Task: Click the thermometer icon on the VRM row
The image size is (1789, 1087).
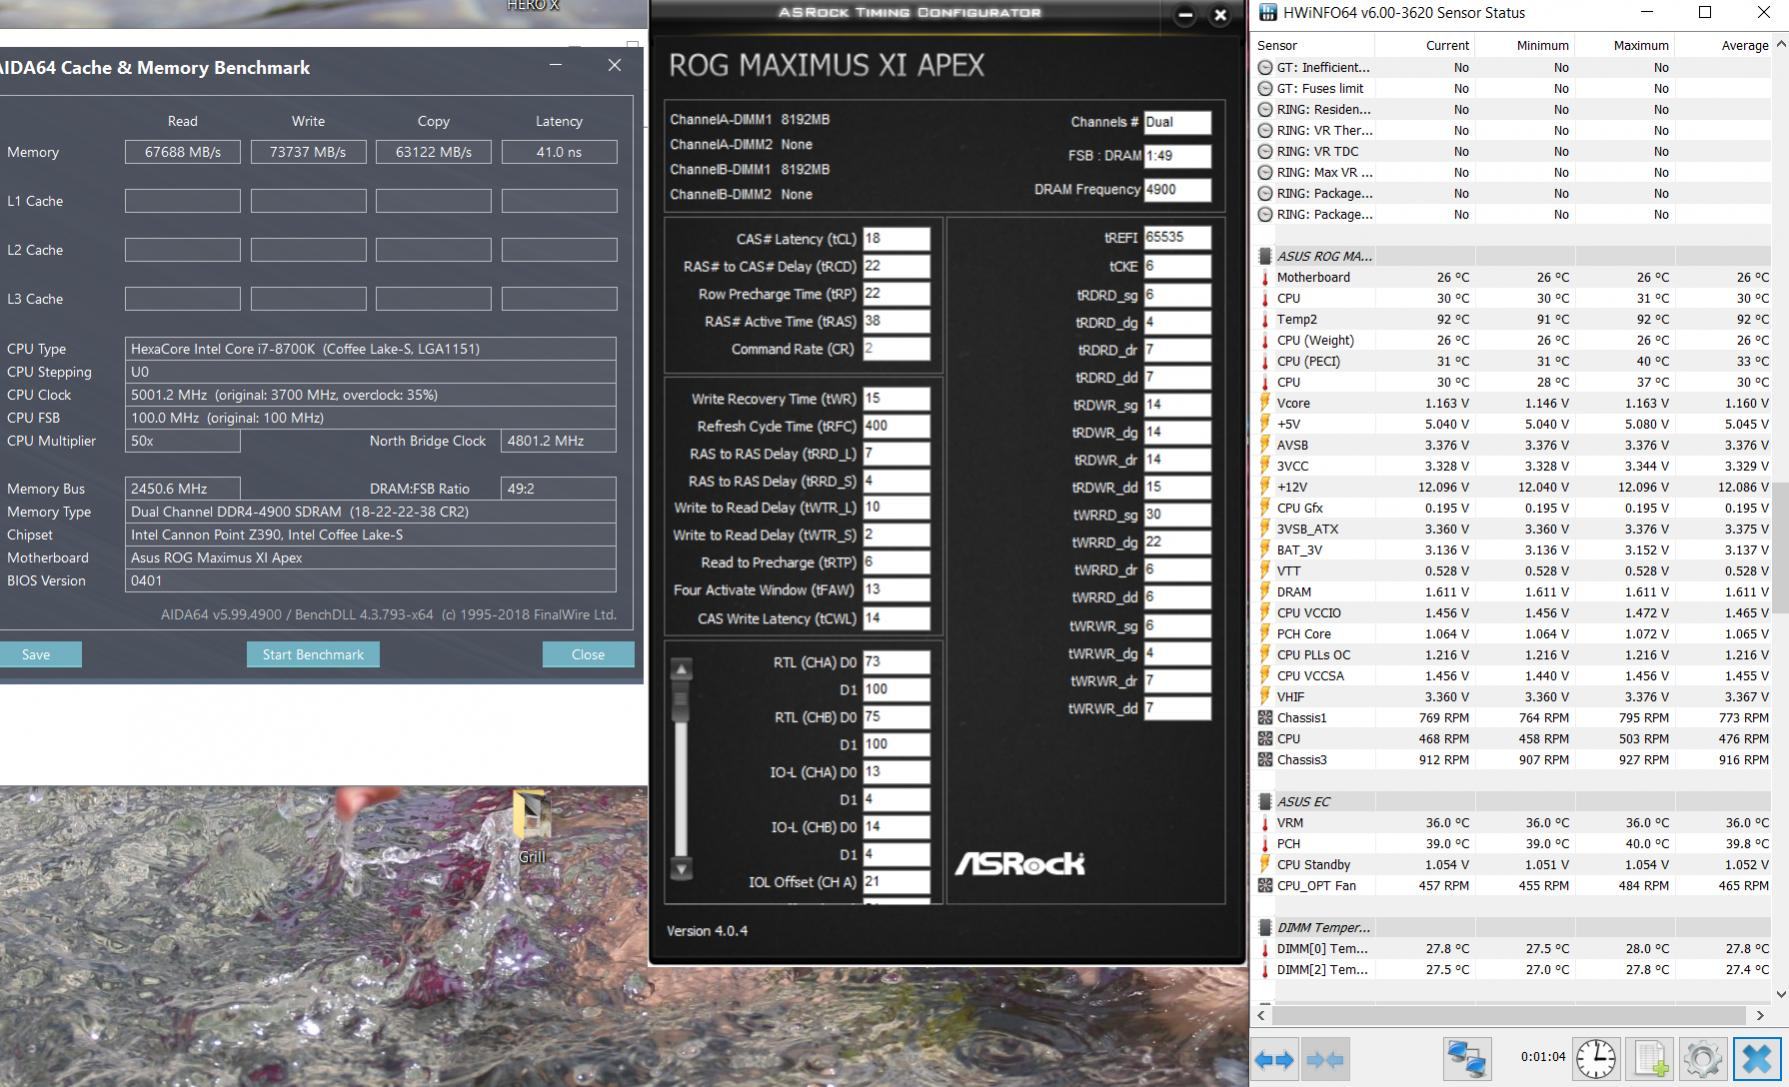Action: click(1265, 823)
